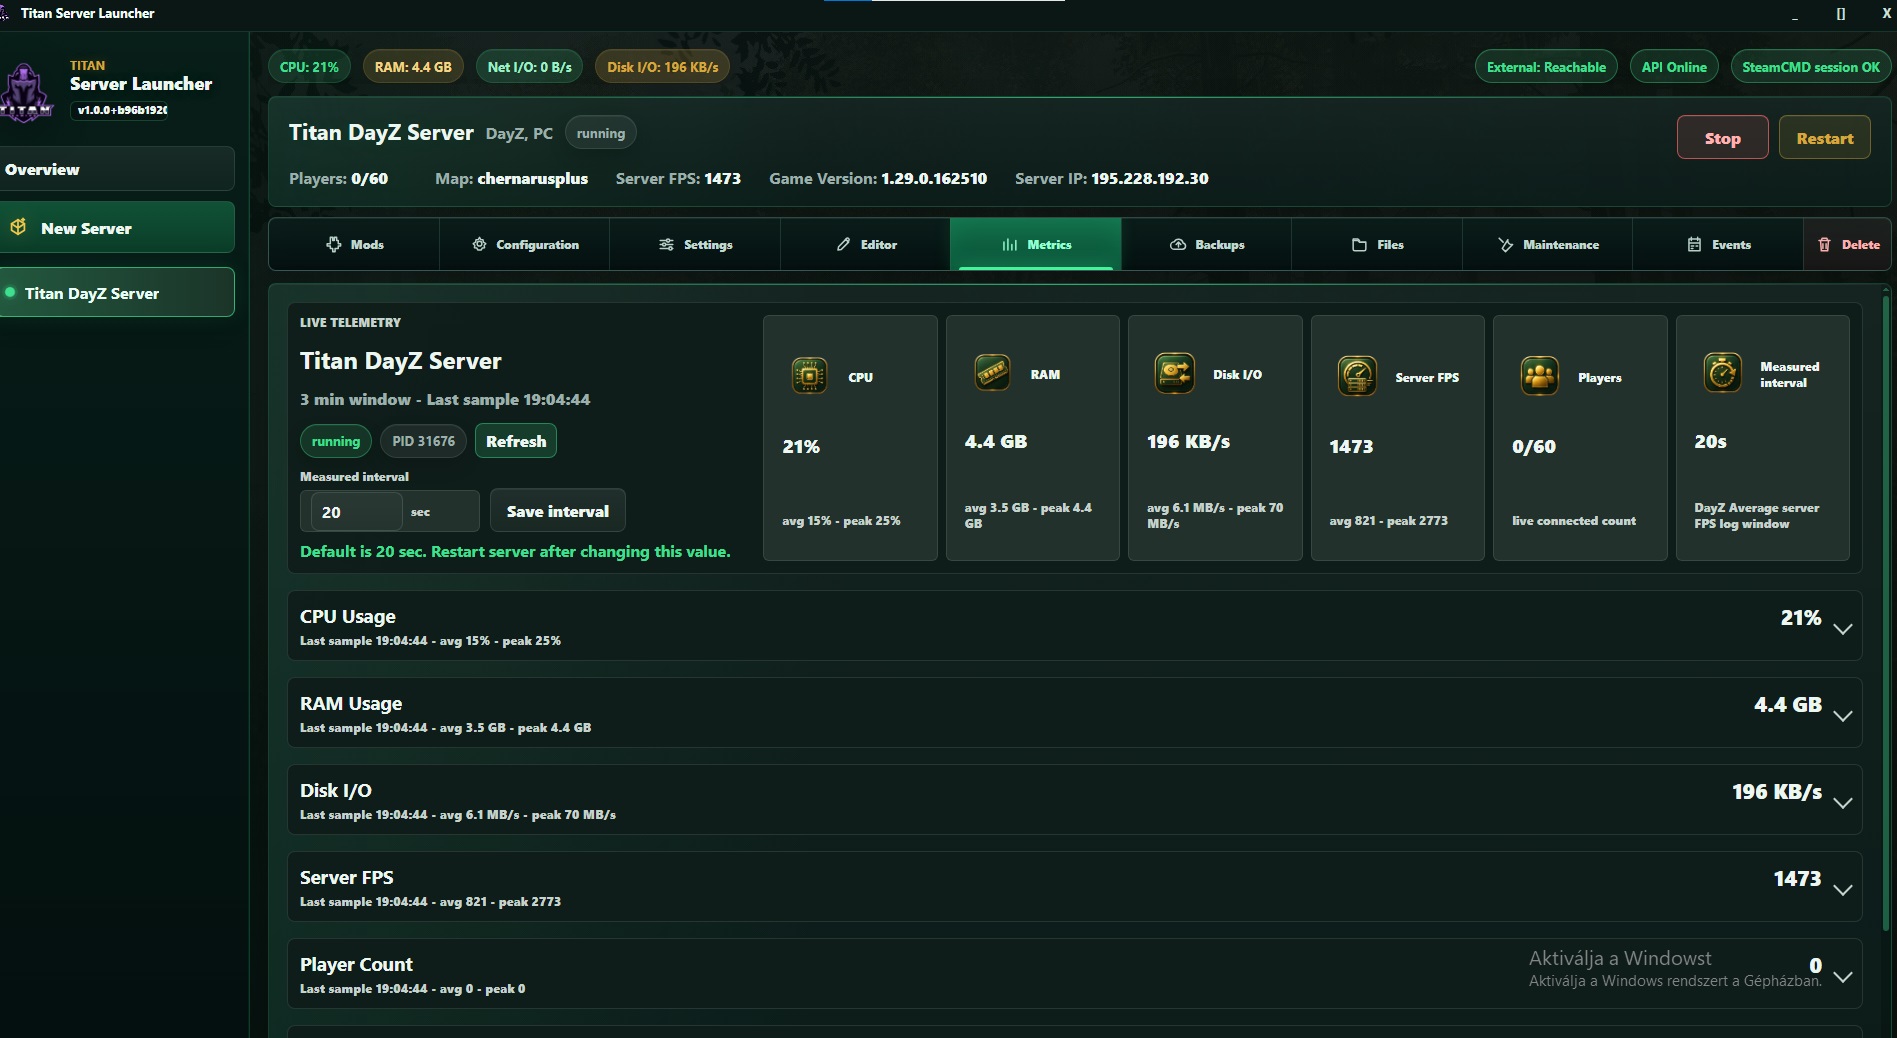Click the API Online status badge

point(1674,67)
